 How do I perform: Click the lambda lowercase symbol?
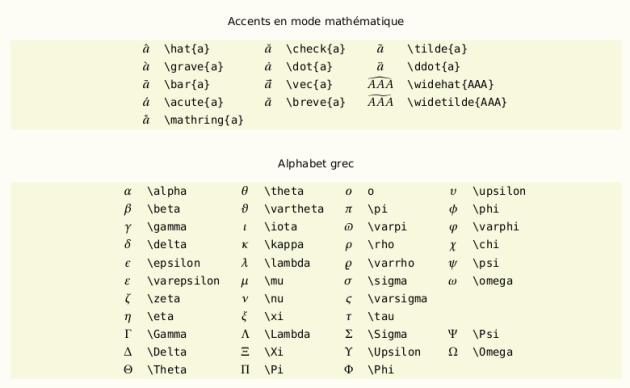click(x=244, y=263)
